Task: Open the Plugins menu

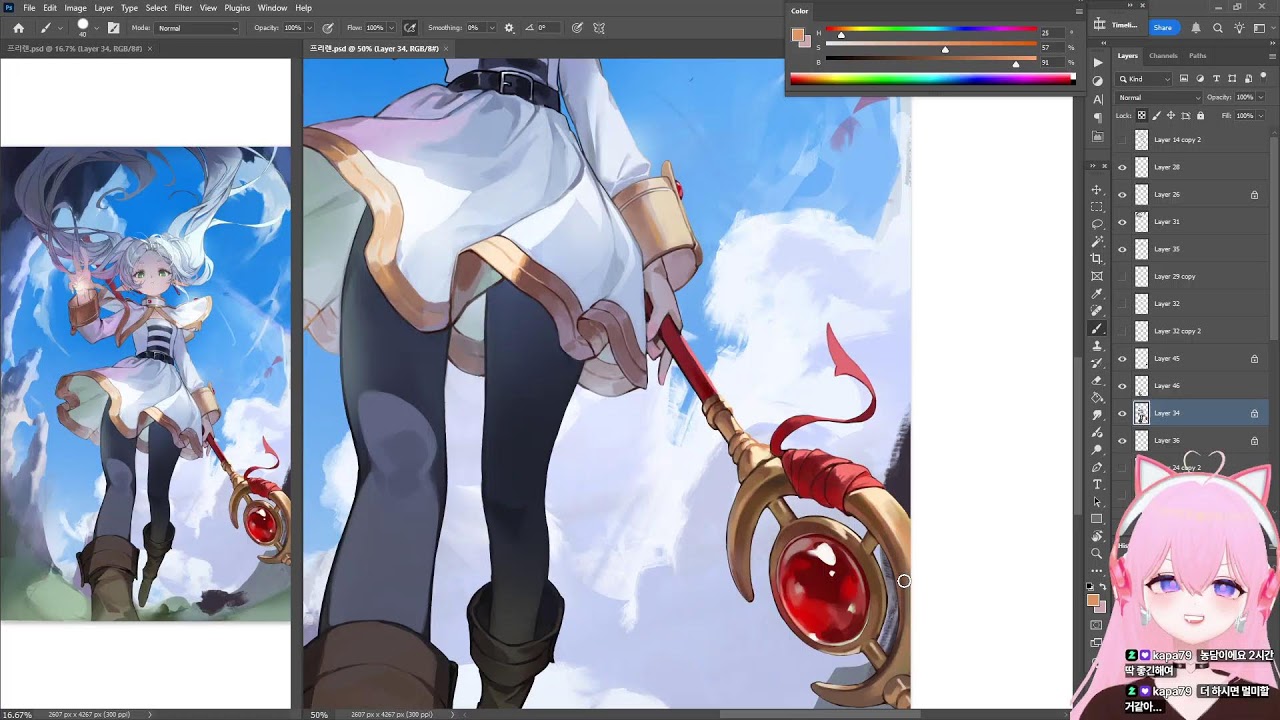Action: (237, 8)
